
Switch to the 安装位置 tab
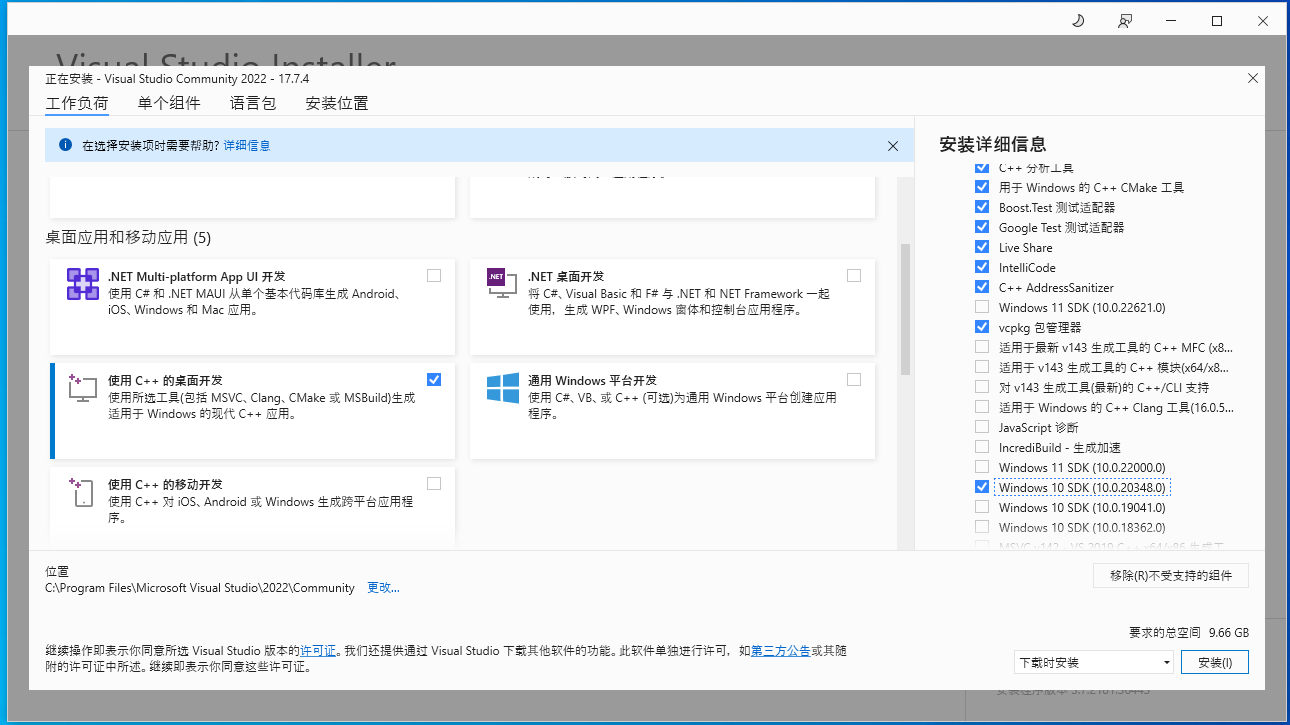click(337, 103)
